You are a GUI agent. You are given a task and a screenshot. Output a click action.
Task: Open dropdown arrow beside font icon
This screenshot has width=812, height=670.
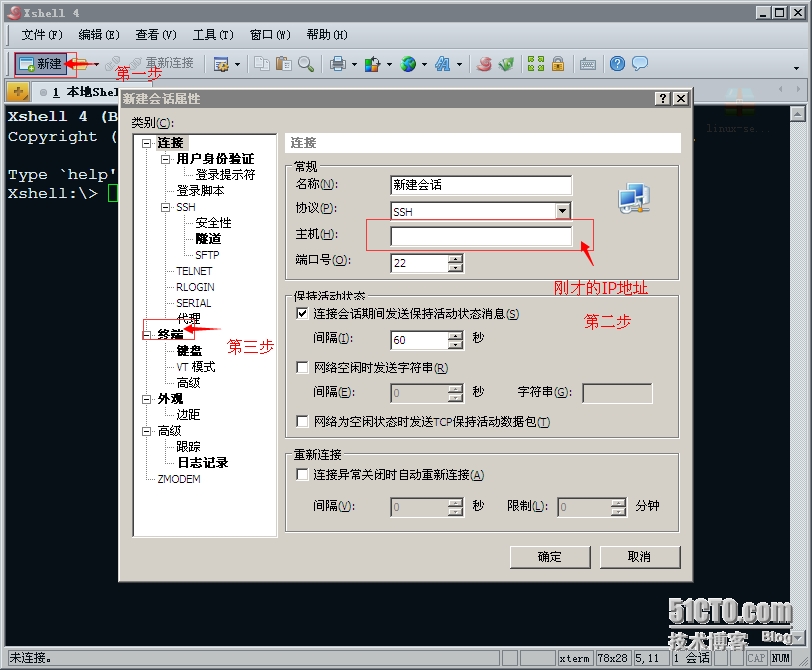pos(459,65)
